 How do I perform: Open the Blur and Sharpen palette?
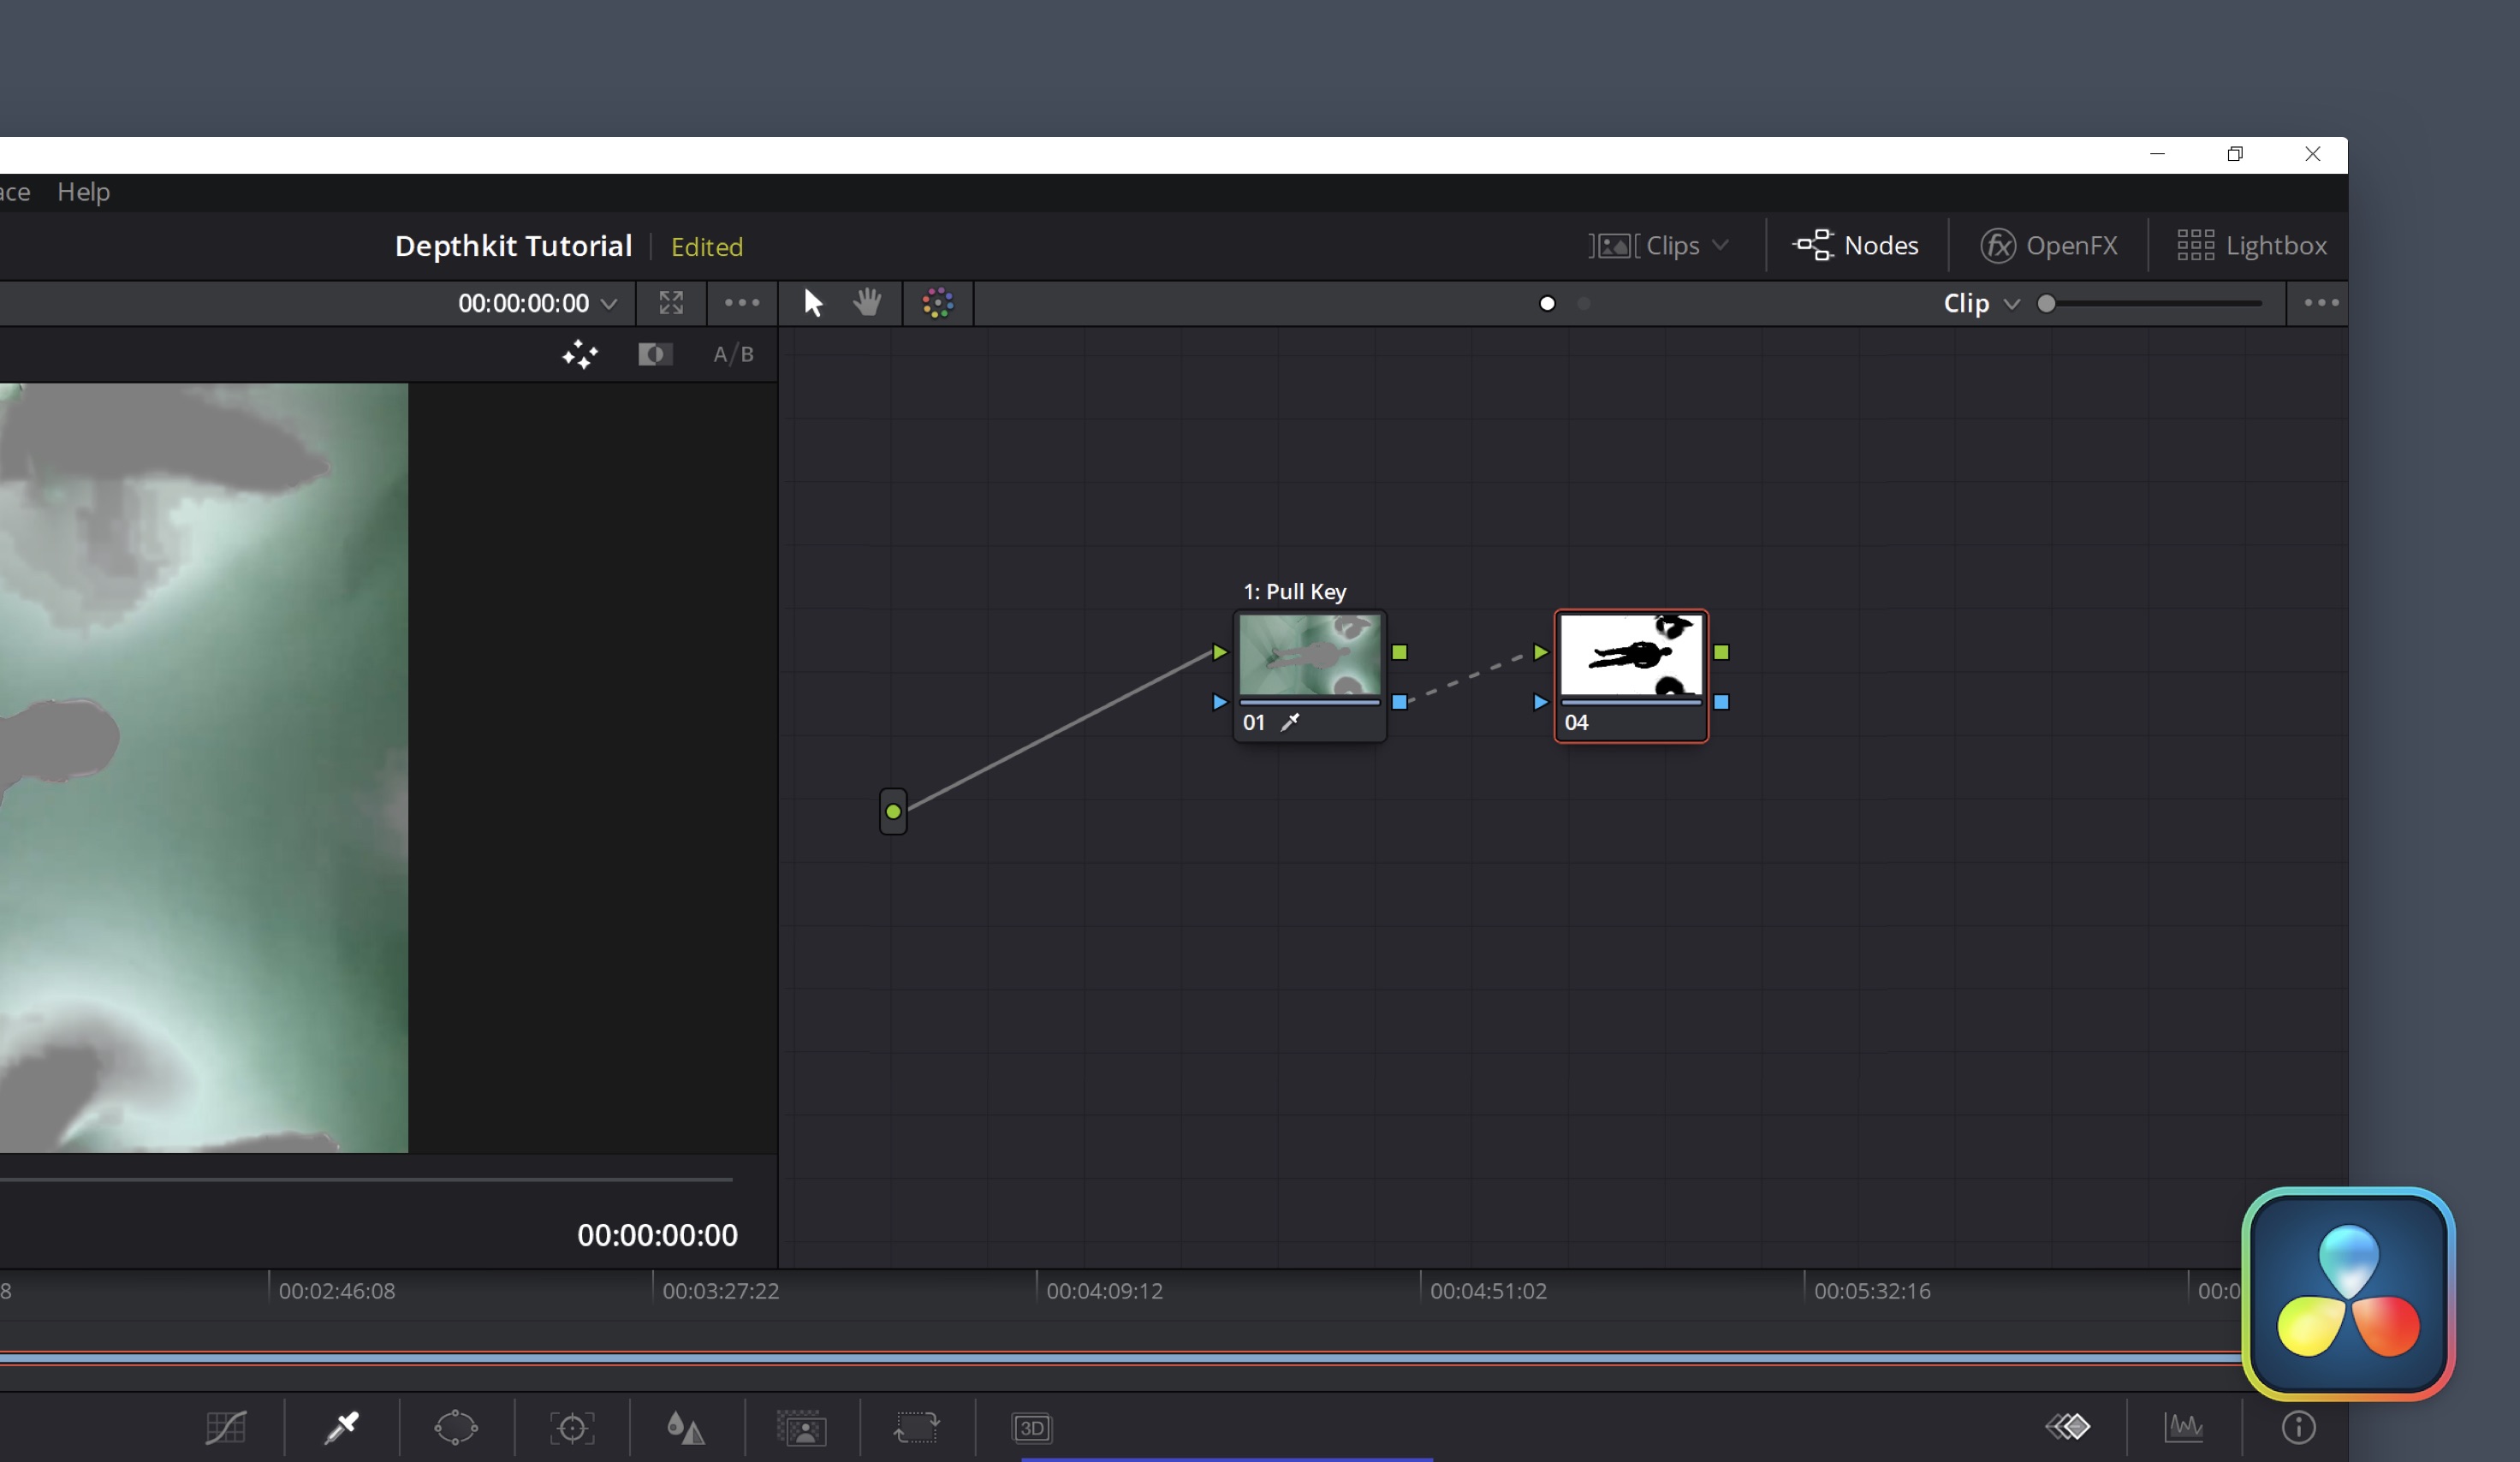click(686, 1427)
